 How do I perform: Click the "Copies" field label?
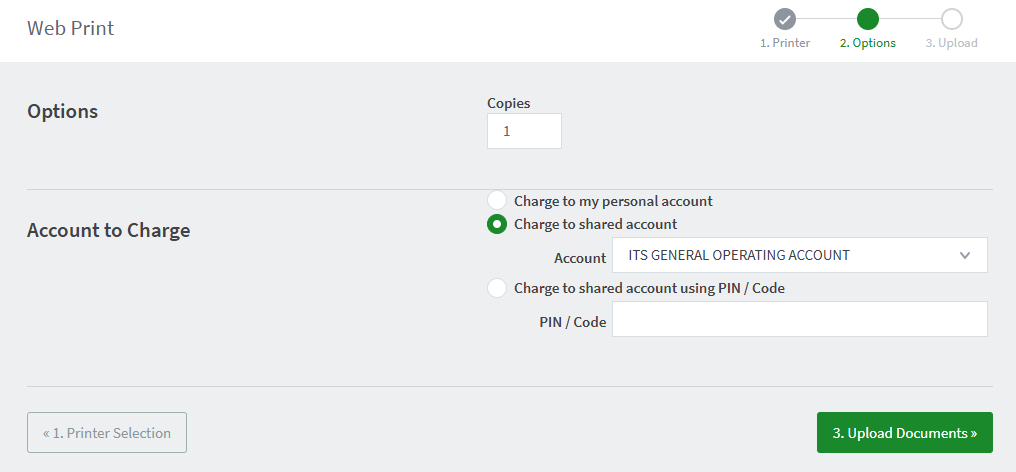(508, 103)
